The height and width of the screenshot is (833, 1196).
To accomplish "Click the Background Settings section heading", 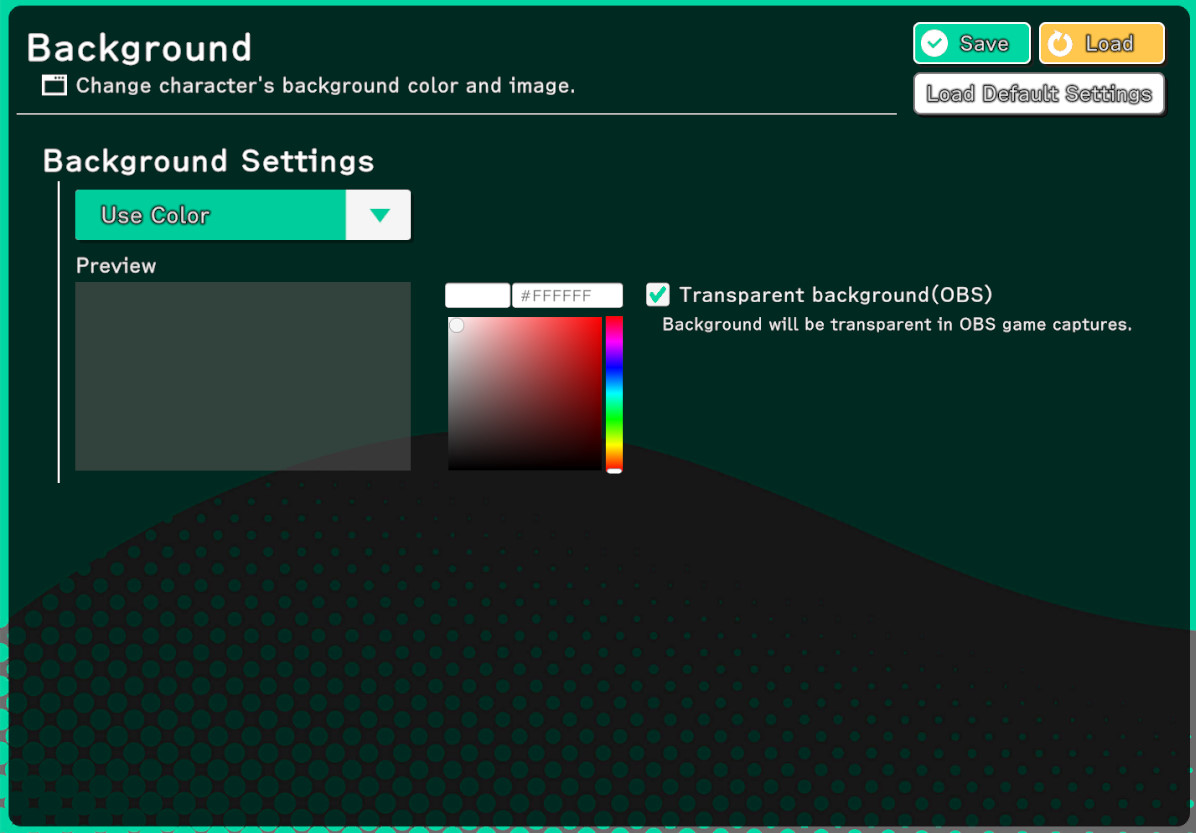I will [x=208, y=161].
